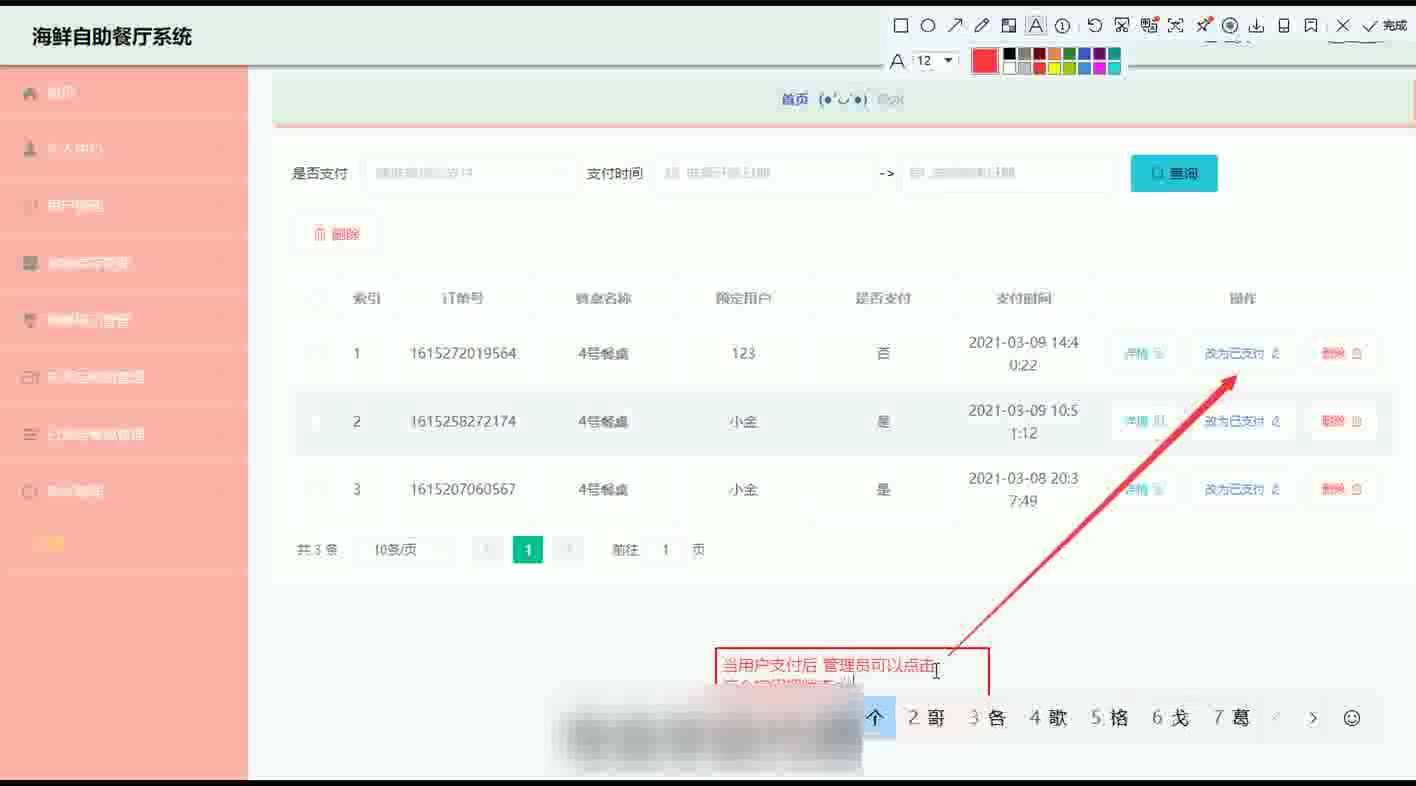Cancel the screenshot with the X icon
This screenshot has height=786, width=1416.
tap(1343, 26)
